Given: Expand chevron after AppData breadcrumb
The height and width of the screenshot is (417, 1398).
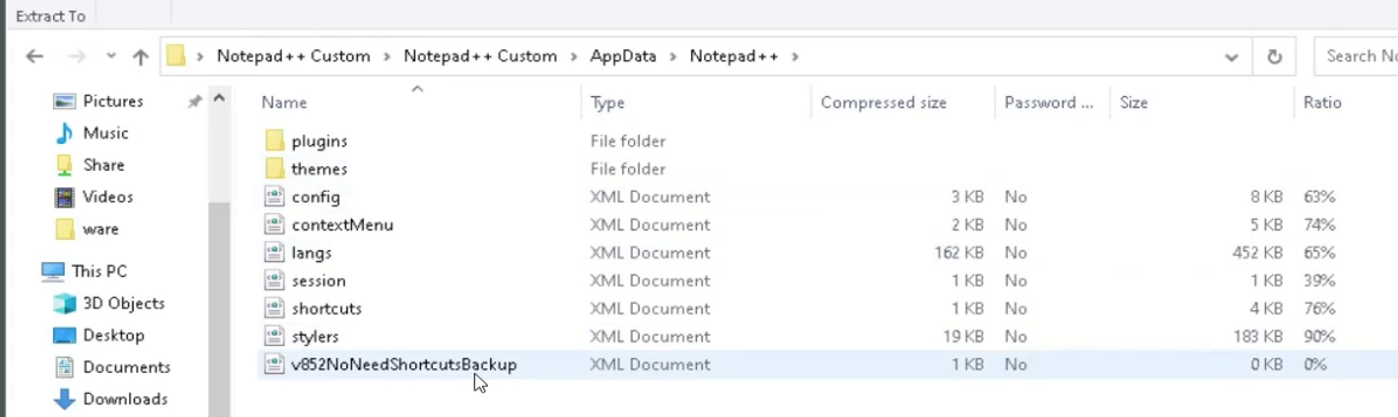Looking at the screenshot, I should (673, 57).
